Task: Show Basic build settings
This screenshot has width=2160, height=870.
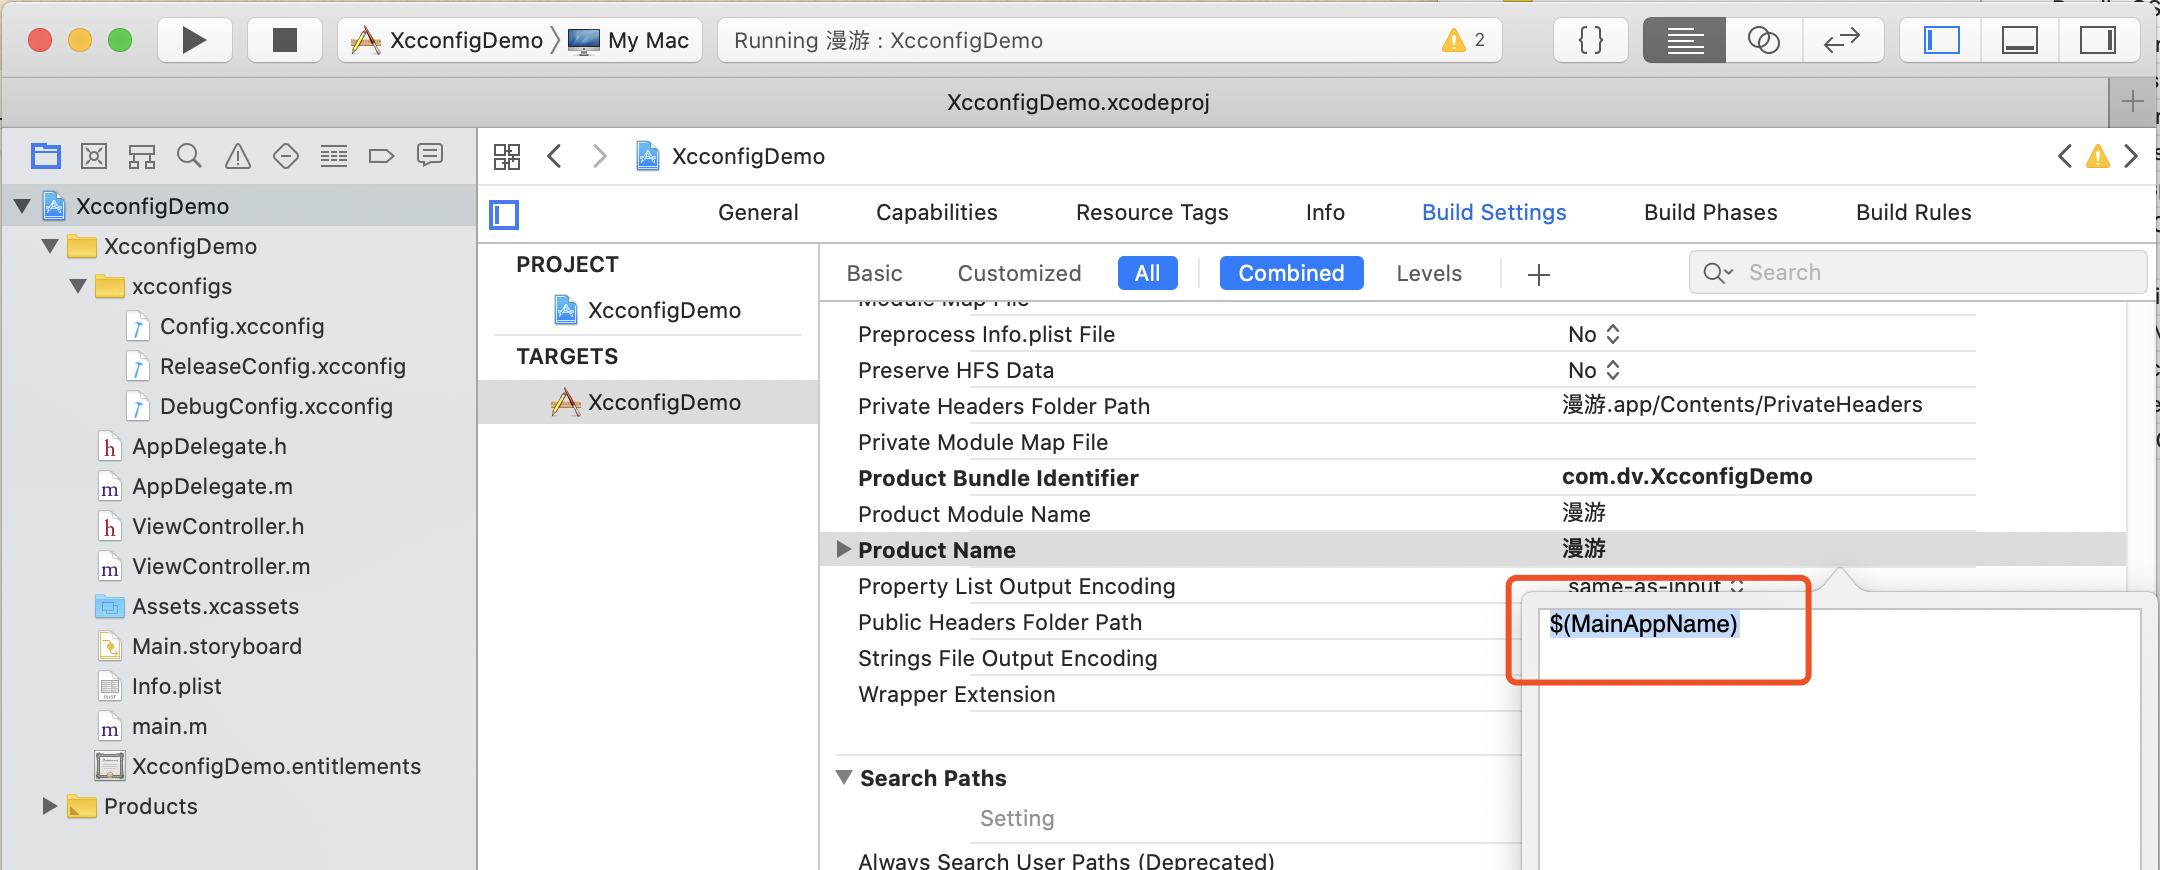Action: click(874, 273)
